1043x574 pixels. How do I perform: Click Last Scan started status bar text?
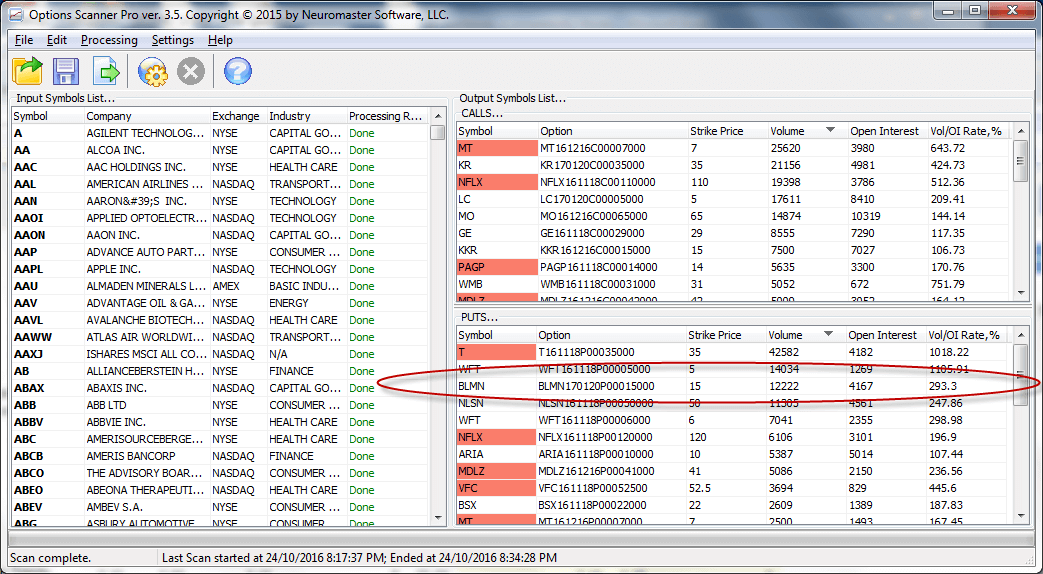tap(359, 558)
